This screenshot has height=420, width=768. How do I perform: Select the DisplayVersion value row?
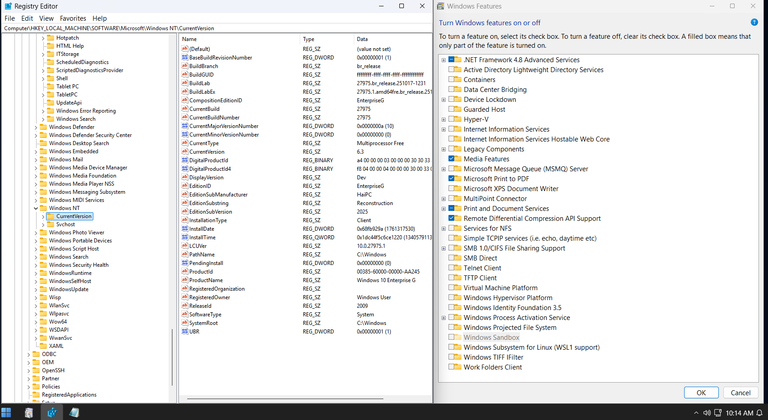pos(306,177)
